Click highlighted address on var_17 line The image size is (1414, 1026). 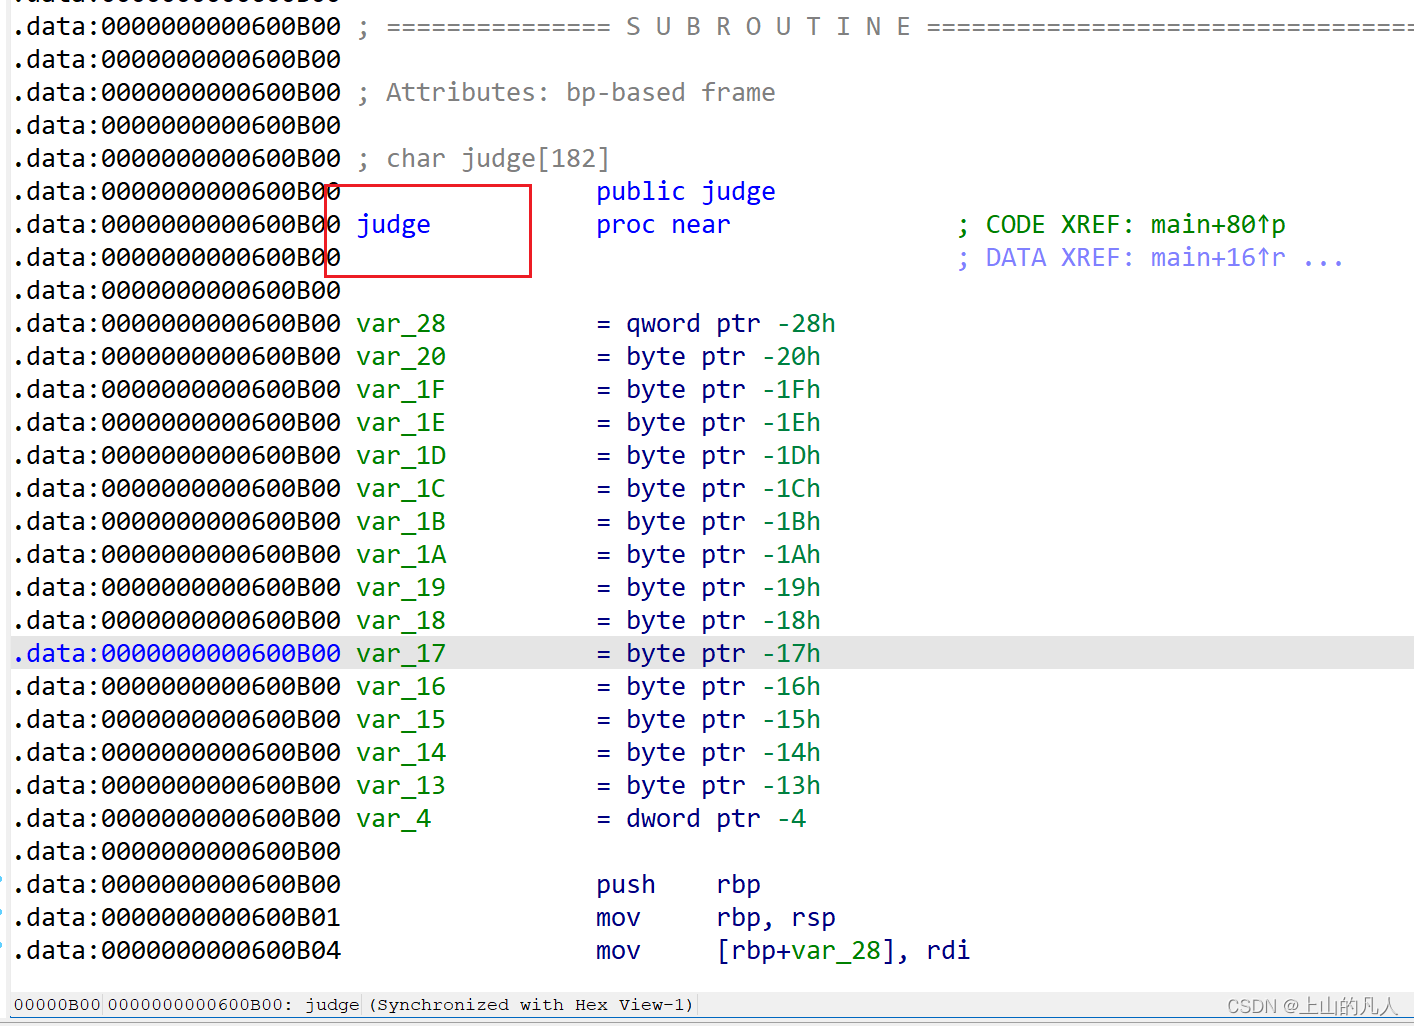pos(177,654)
